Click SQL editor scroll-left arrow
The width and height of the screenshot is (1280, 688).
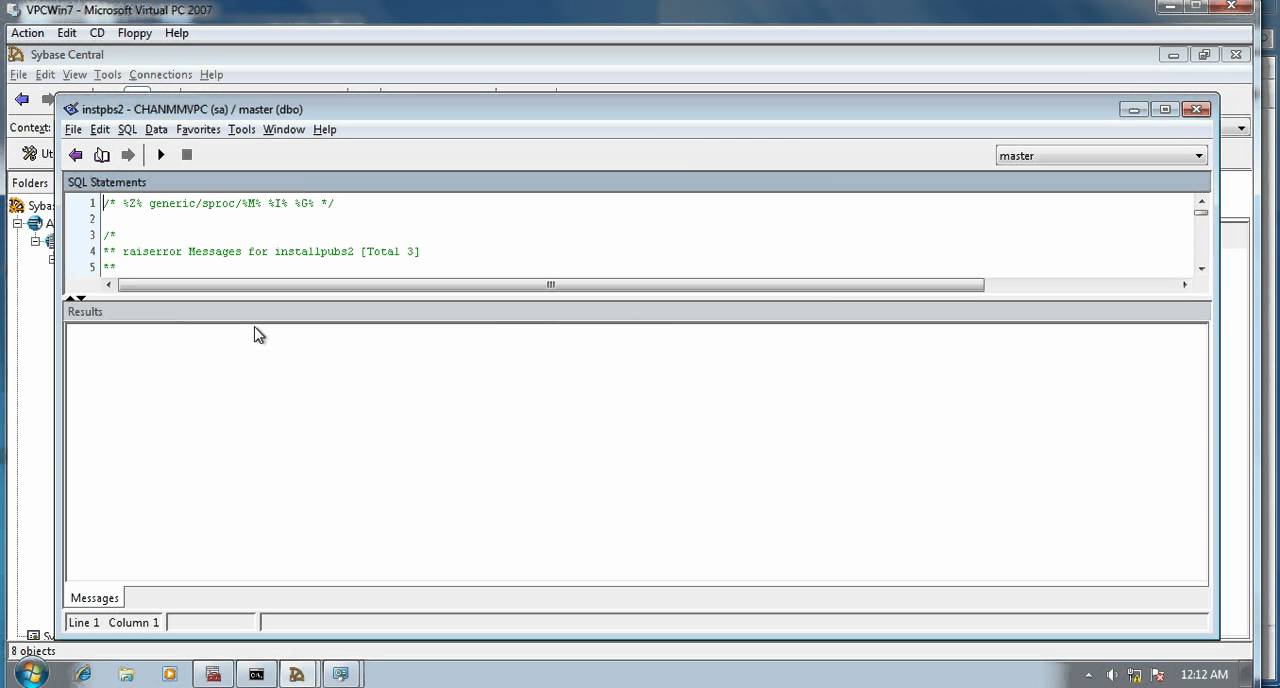[109, 285]
